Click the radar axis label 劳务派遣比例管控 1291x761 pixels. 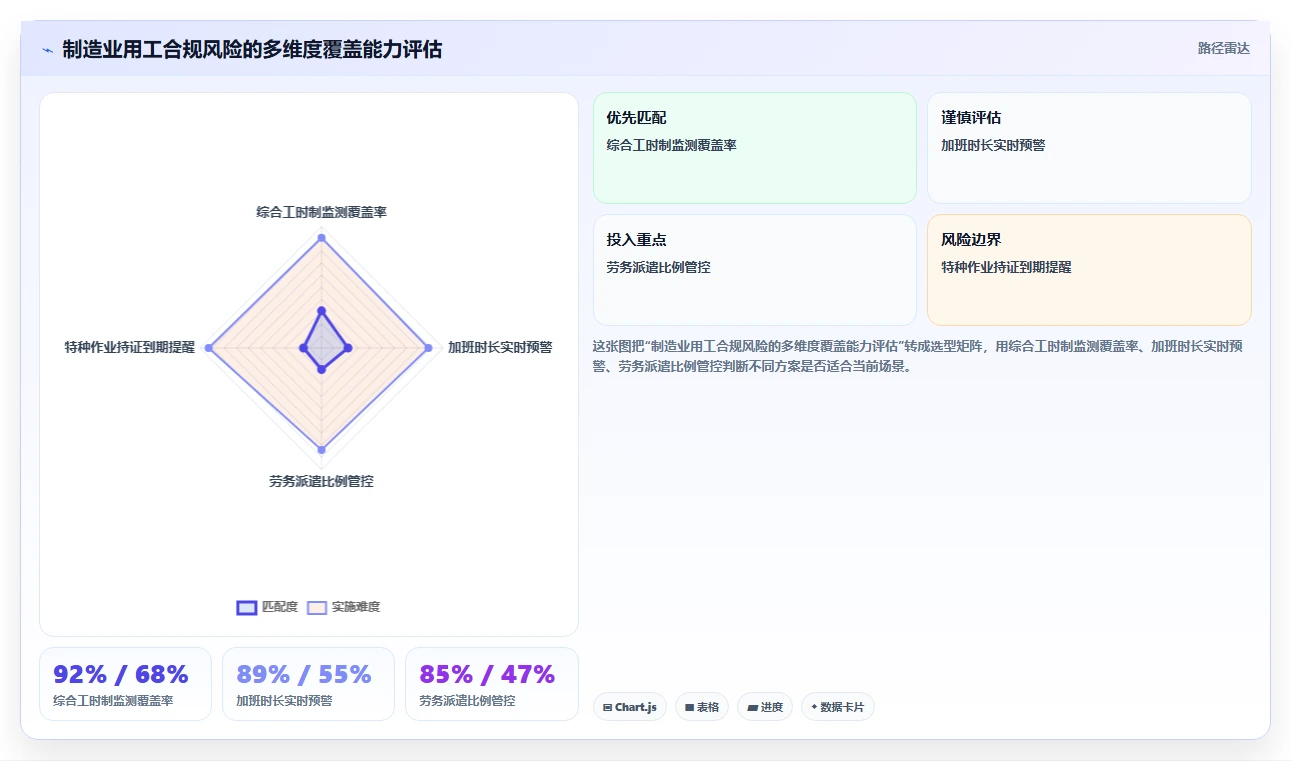click(x=321, y=481)
